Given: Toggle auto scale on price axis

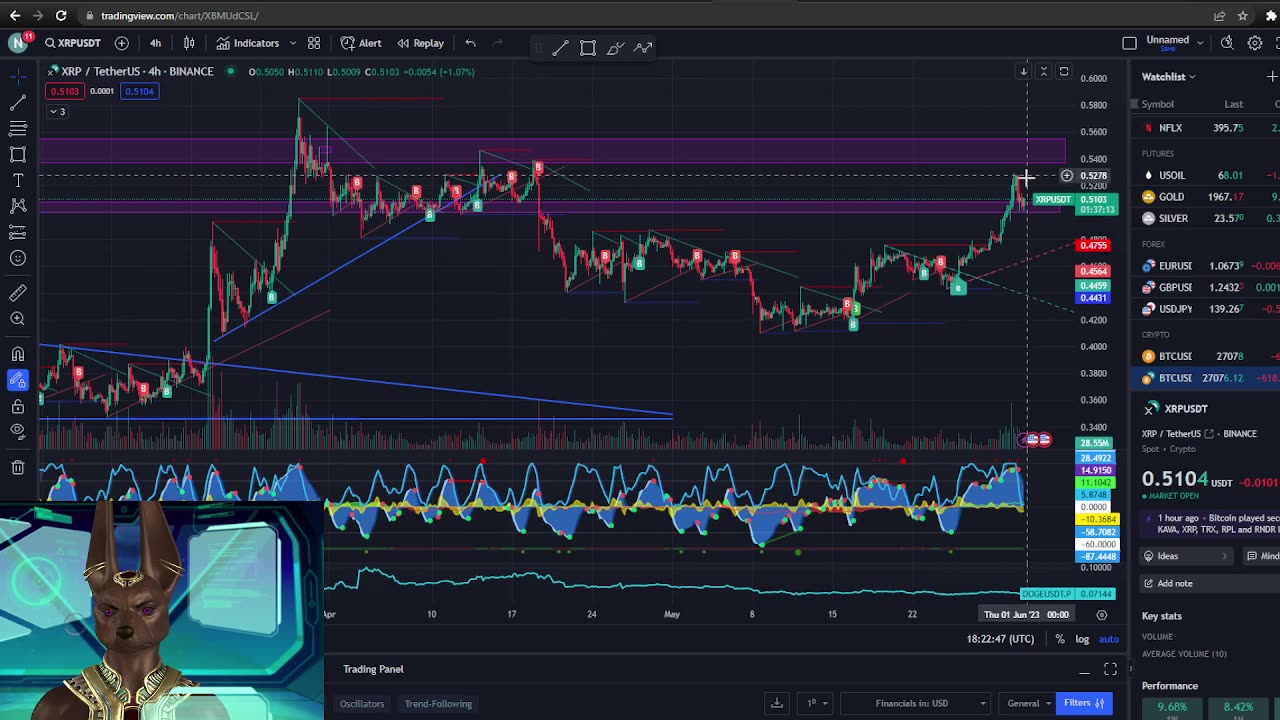Looking at the screenshot, I should [x=1108, y=639].
